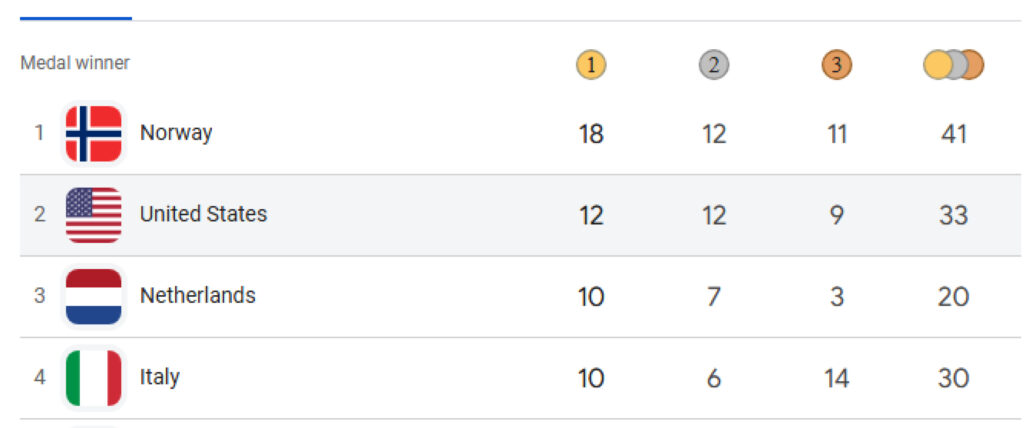The width and height of the screenshot is (1024, 428).
Task: Click Norway's gold medal count of 18
Action: click(x=591, y=133)
